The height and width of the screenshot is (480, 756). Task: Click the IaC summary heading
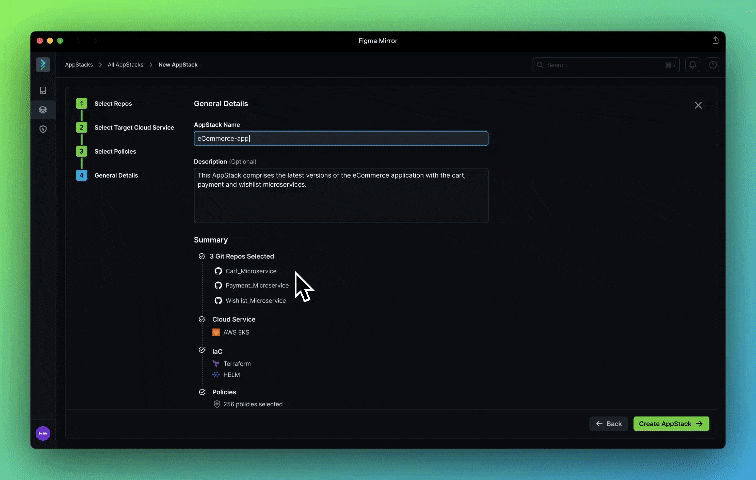click(217, 351)
